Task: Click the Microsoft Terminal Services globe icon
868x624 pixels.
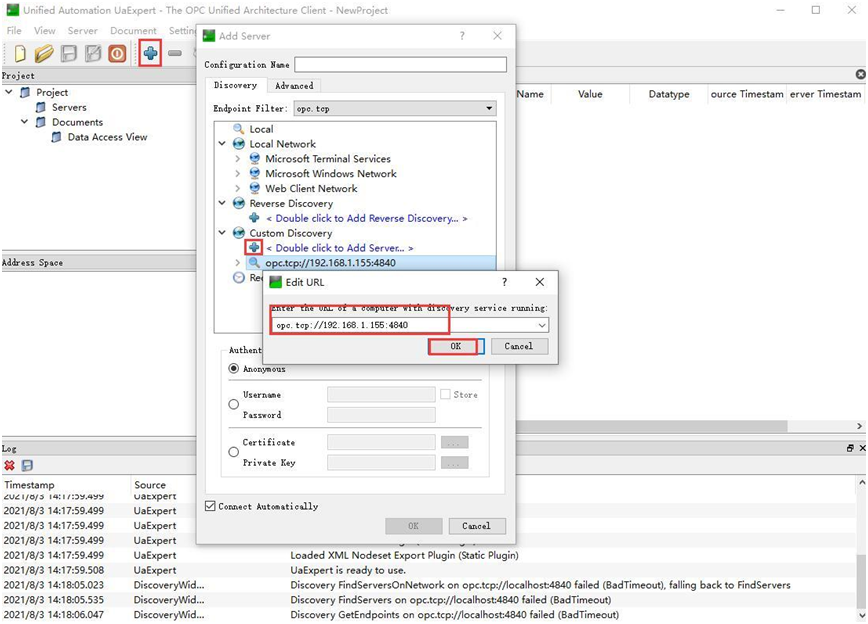Action: [255, 159]
